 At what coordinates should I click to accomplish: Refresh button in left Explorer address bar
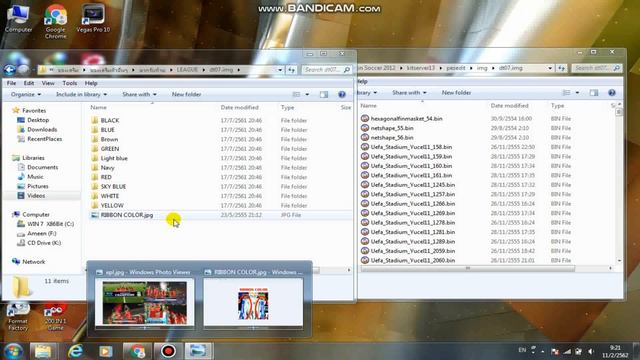click(291, 70)
